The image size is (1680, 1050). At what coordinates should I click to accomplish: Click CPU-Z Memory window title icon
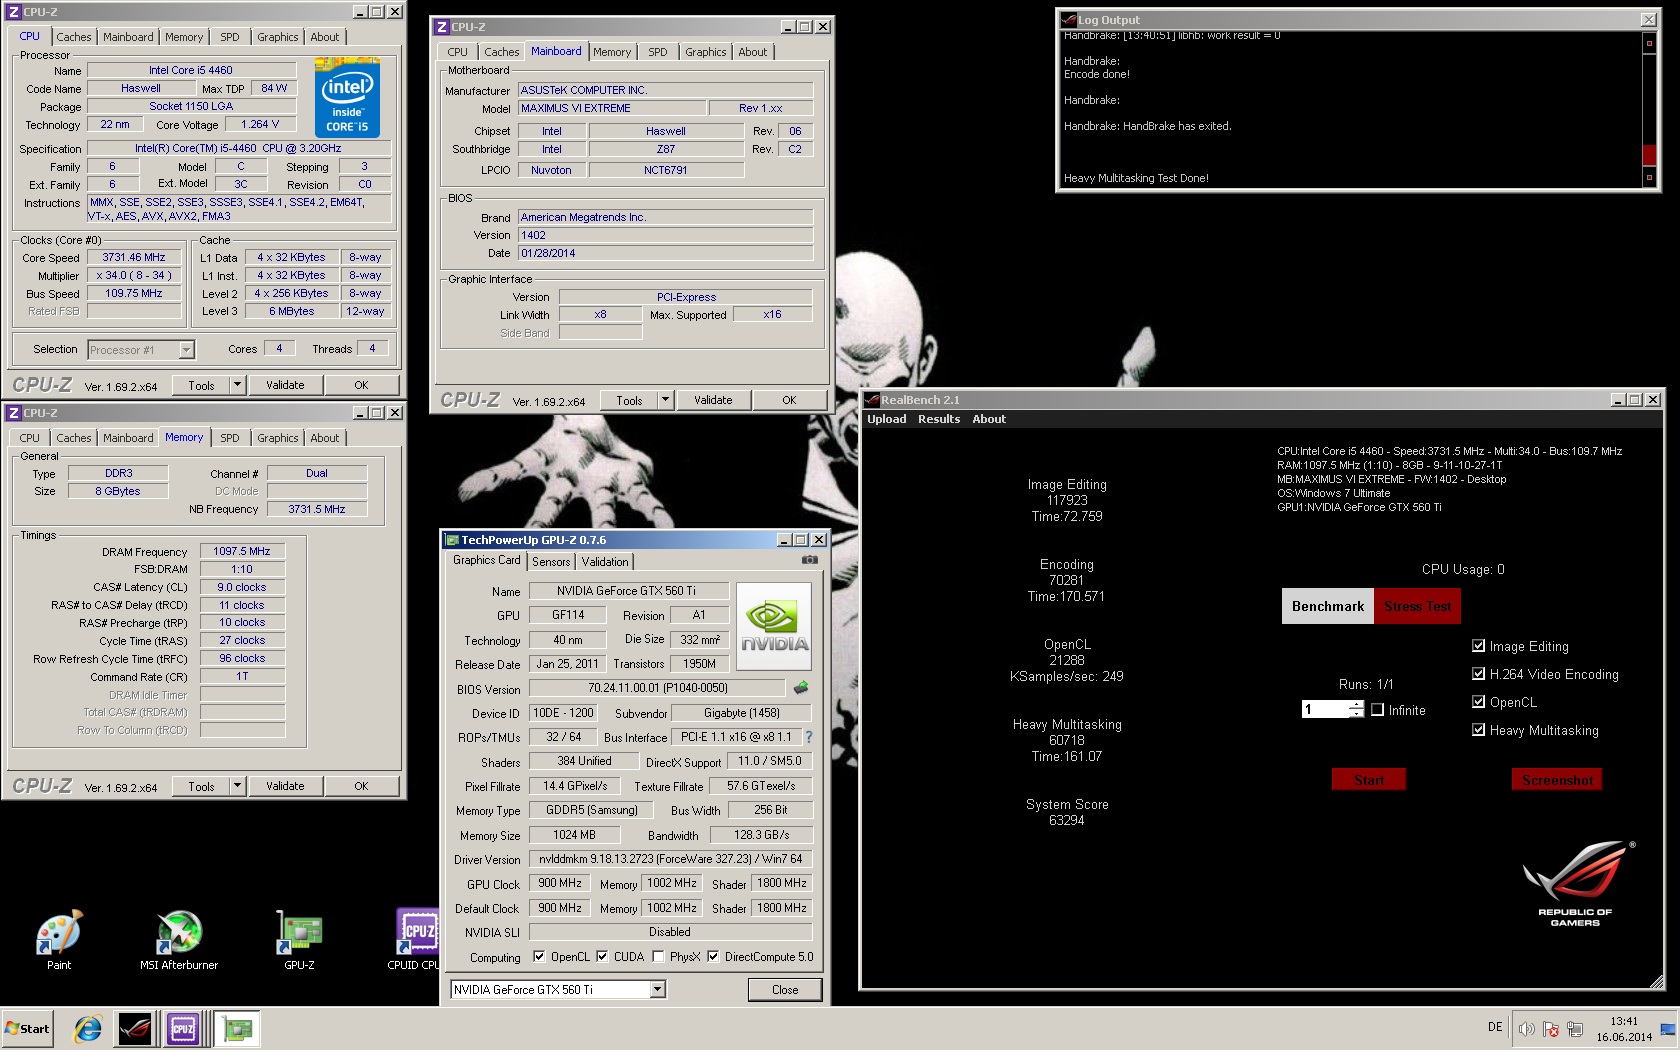pos(13,413)
